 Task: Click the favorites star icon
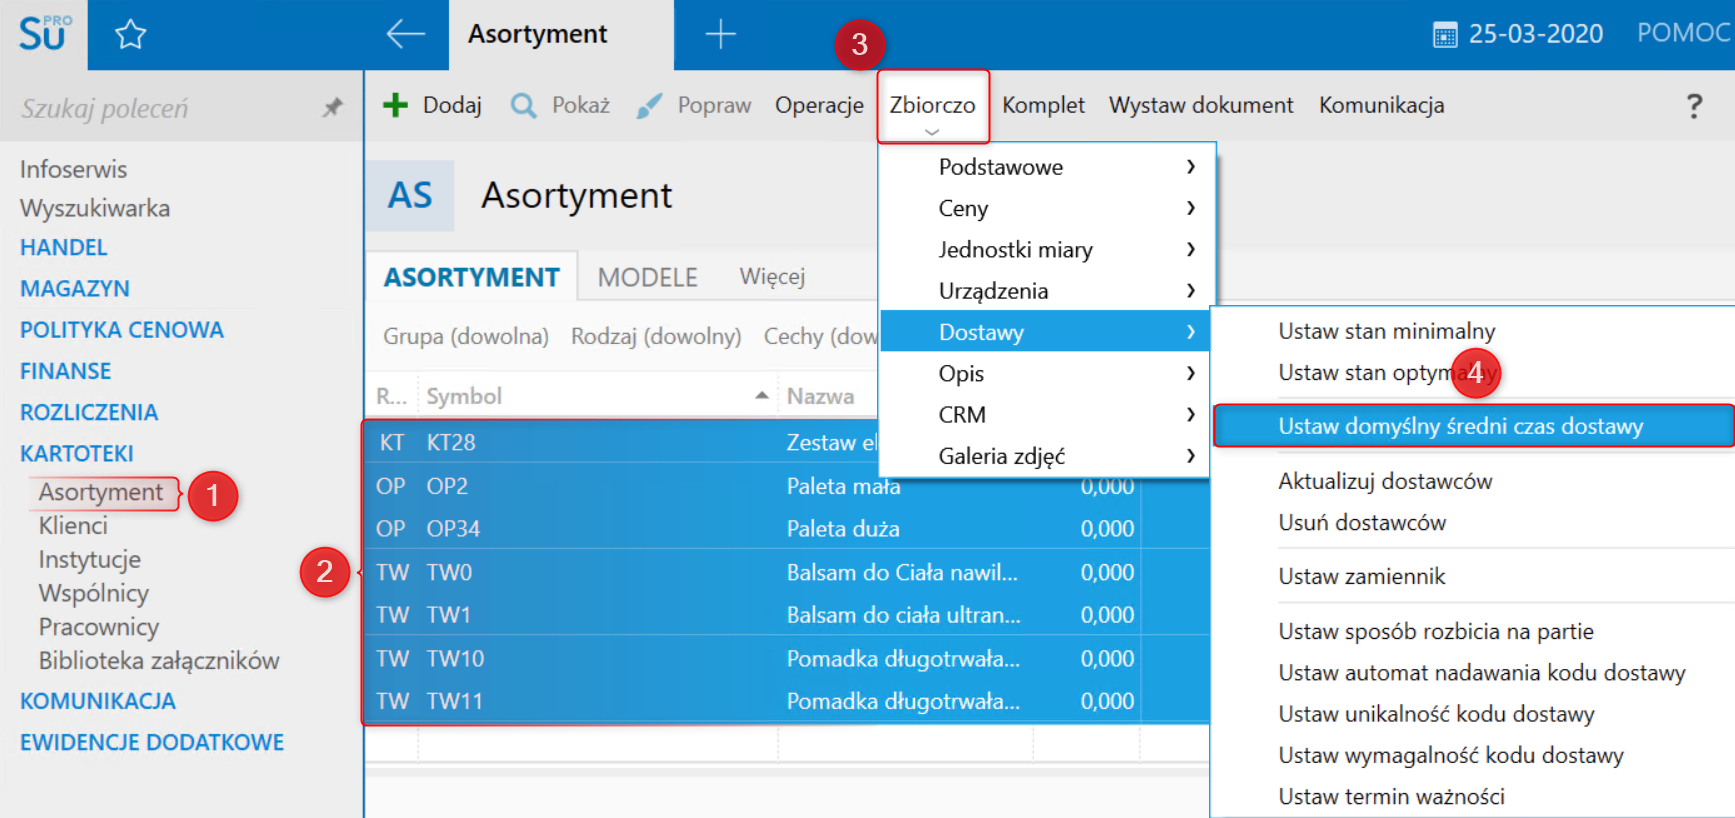130,36
